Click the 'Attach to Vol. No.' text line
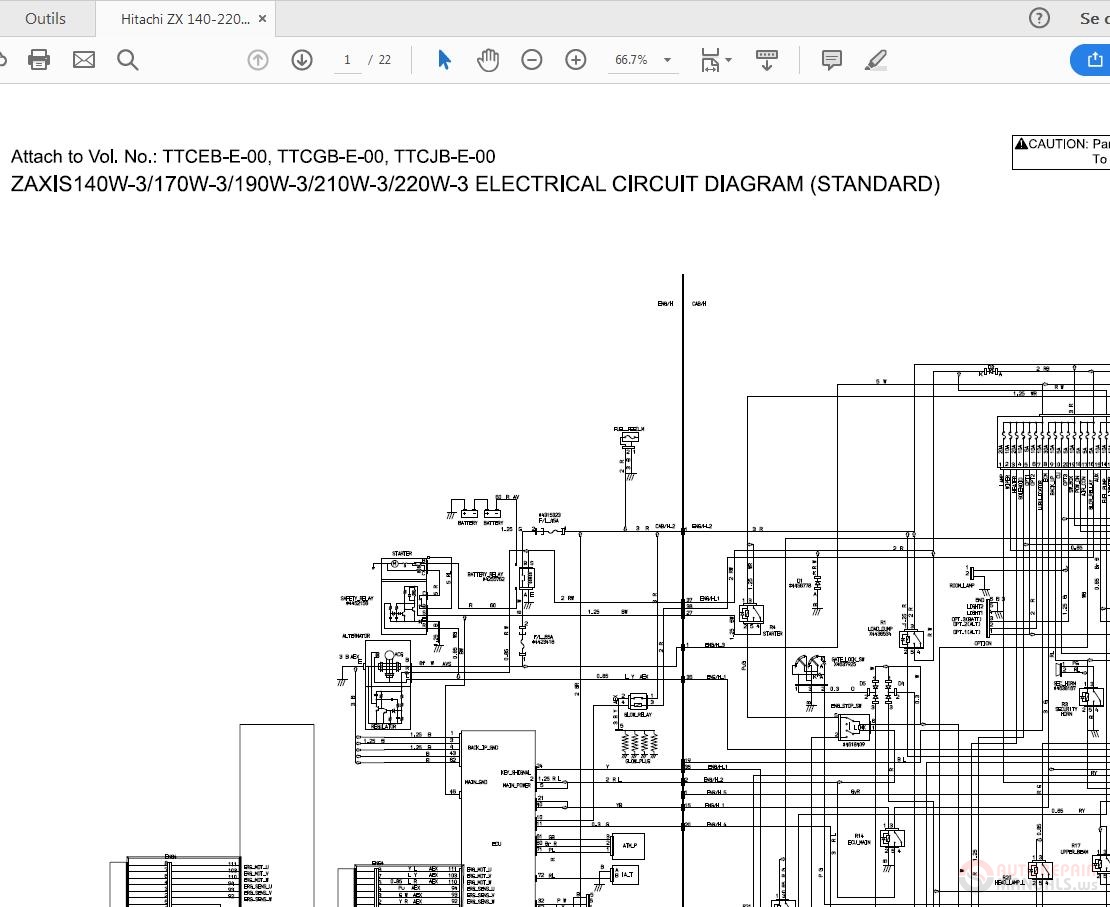The width and height of the screenshot is (1110, 907). (x=253, y=156)
